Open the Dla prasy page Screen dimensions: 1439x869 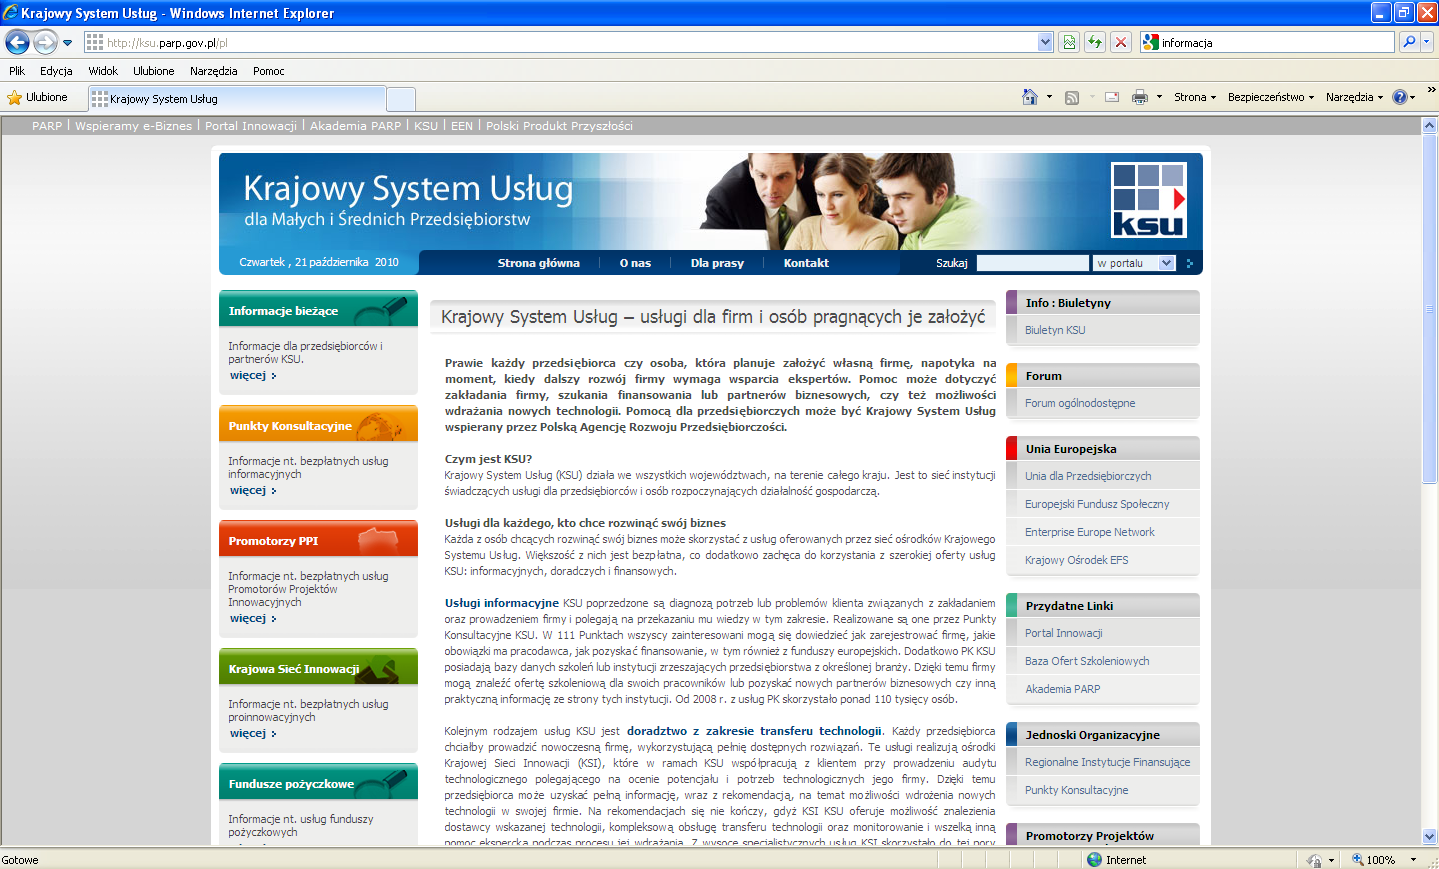pyautogui.click(x=717, y=263)
